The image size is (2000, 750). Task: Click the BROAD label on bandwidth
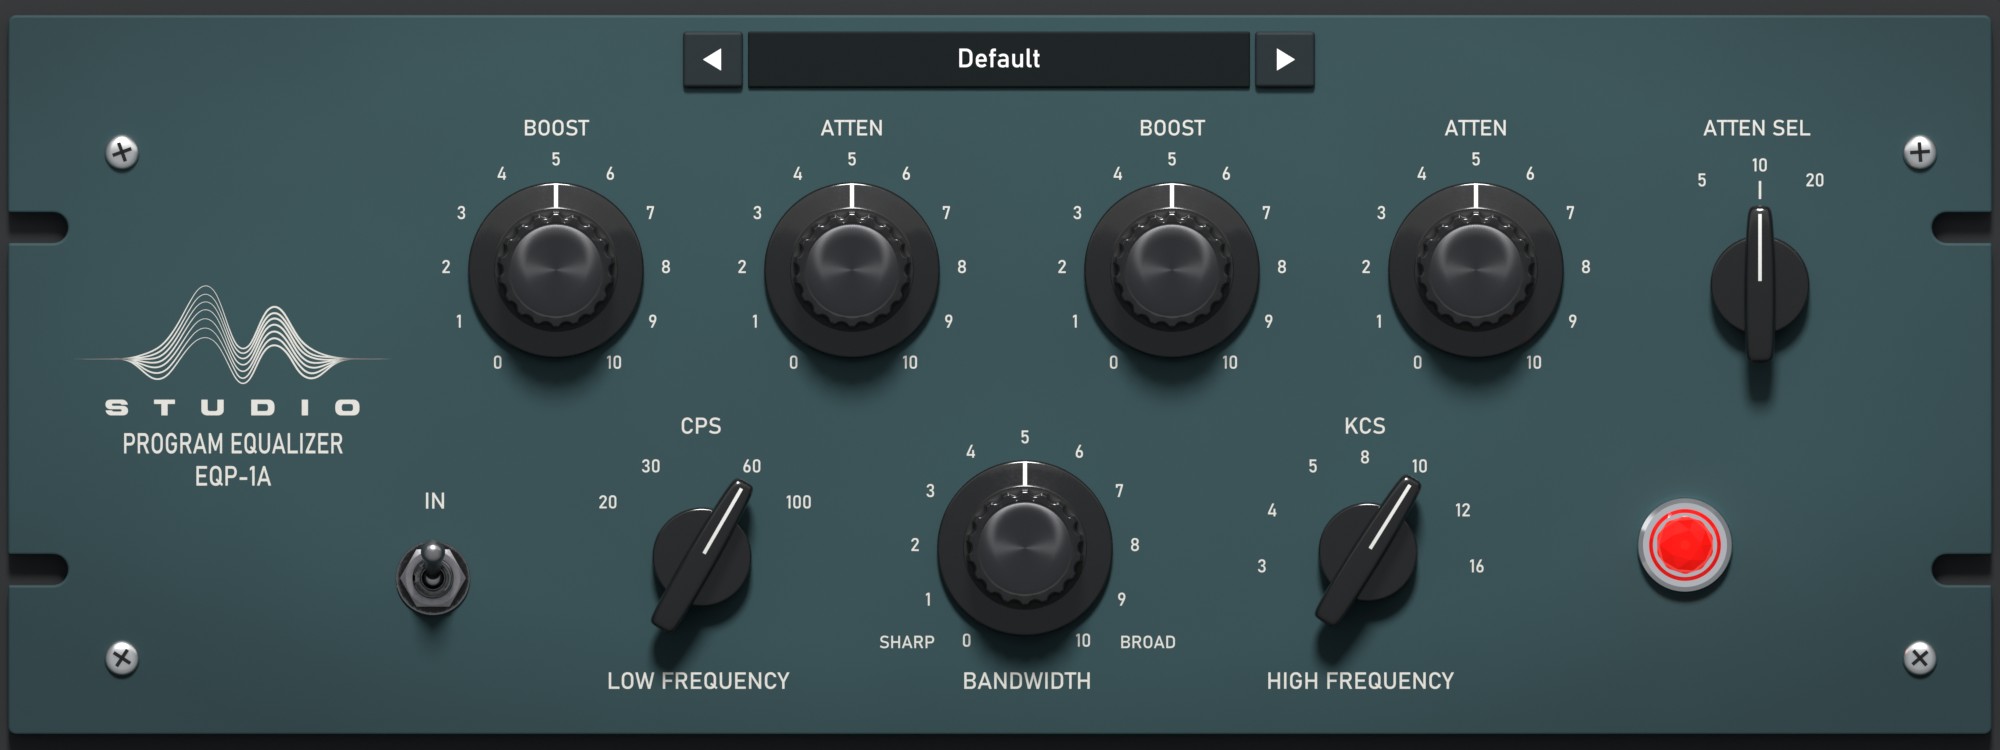1148,642
